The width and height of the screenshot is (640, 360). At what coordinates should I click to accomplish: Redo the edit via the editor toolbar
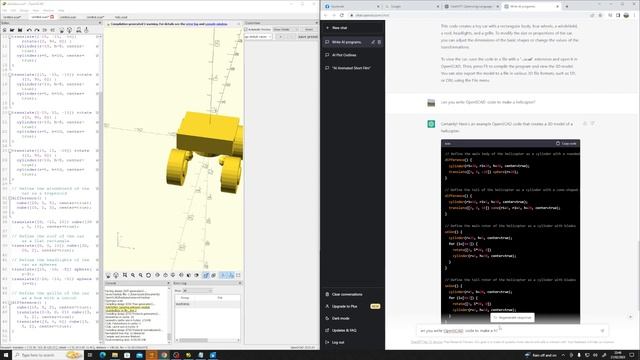[37, 30]
